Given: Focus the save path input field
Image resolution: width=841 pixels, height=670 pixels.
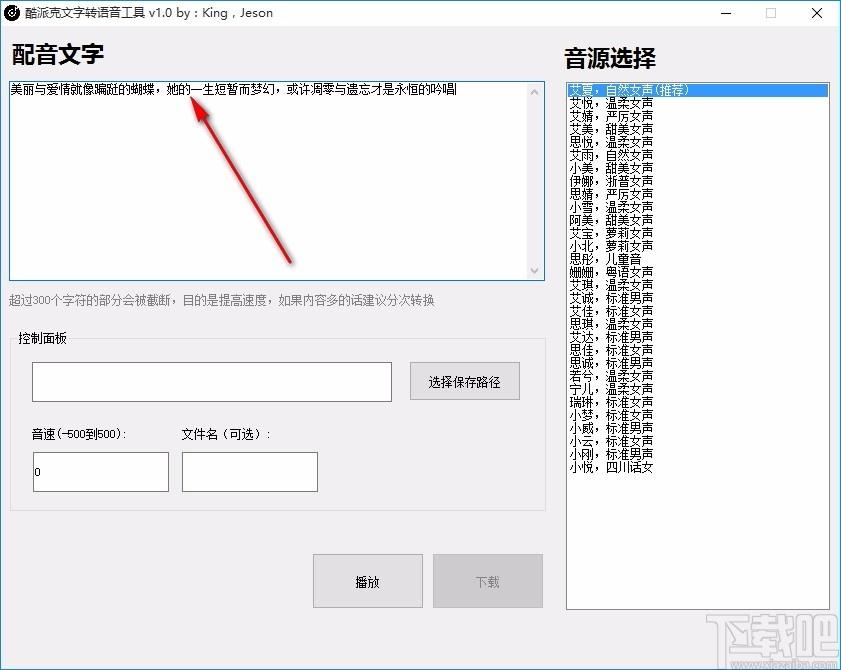Looking at the screenshot, I should click(x=212, y=382).
